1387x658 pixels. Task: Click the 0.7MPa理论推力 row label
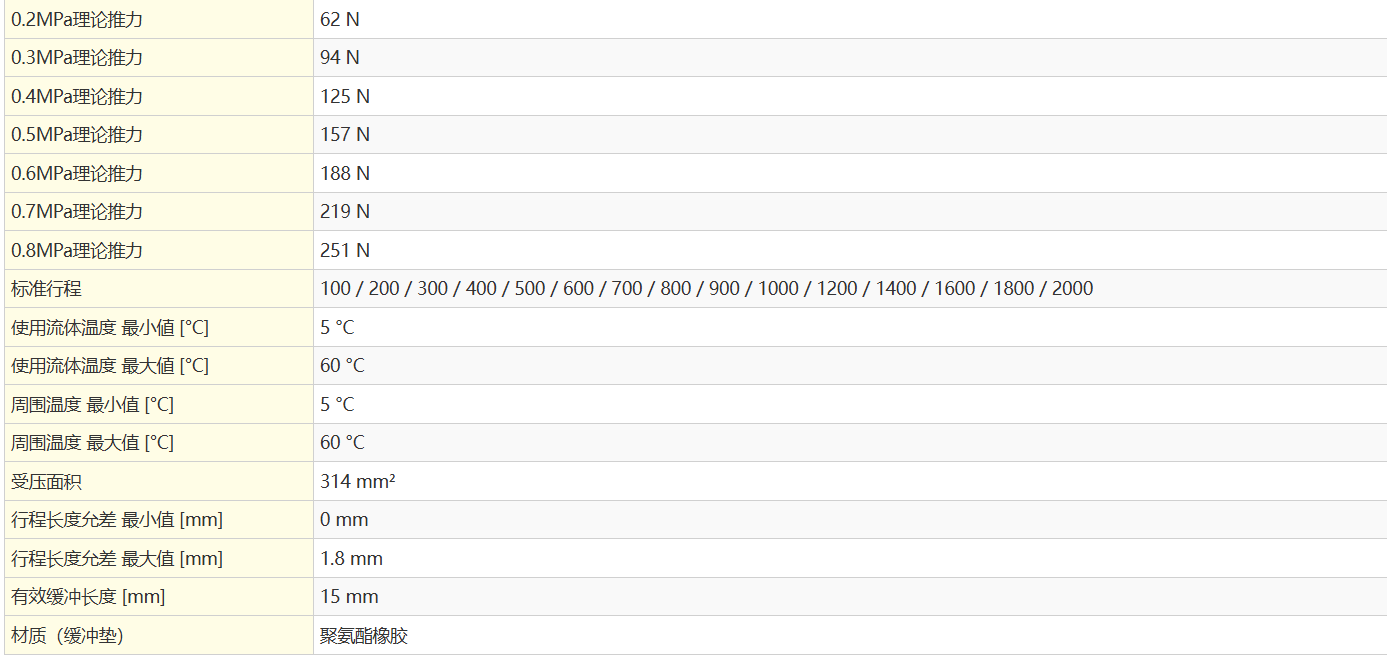pos(77,212)
